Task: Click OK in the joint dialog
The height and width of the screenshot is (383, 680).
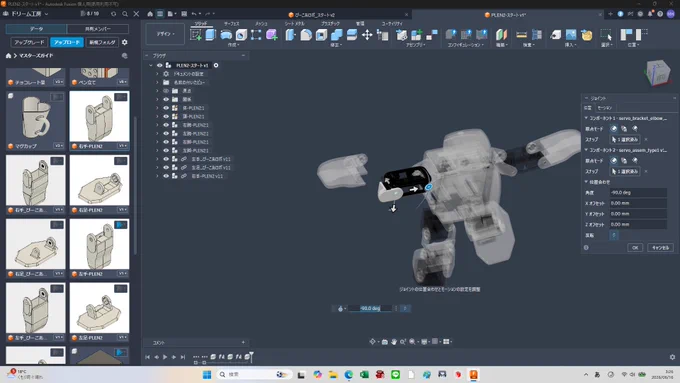Action: coord(635,248)
